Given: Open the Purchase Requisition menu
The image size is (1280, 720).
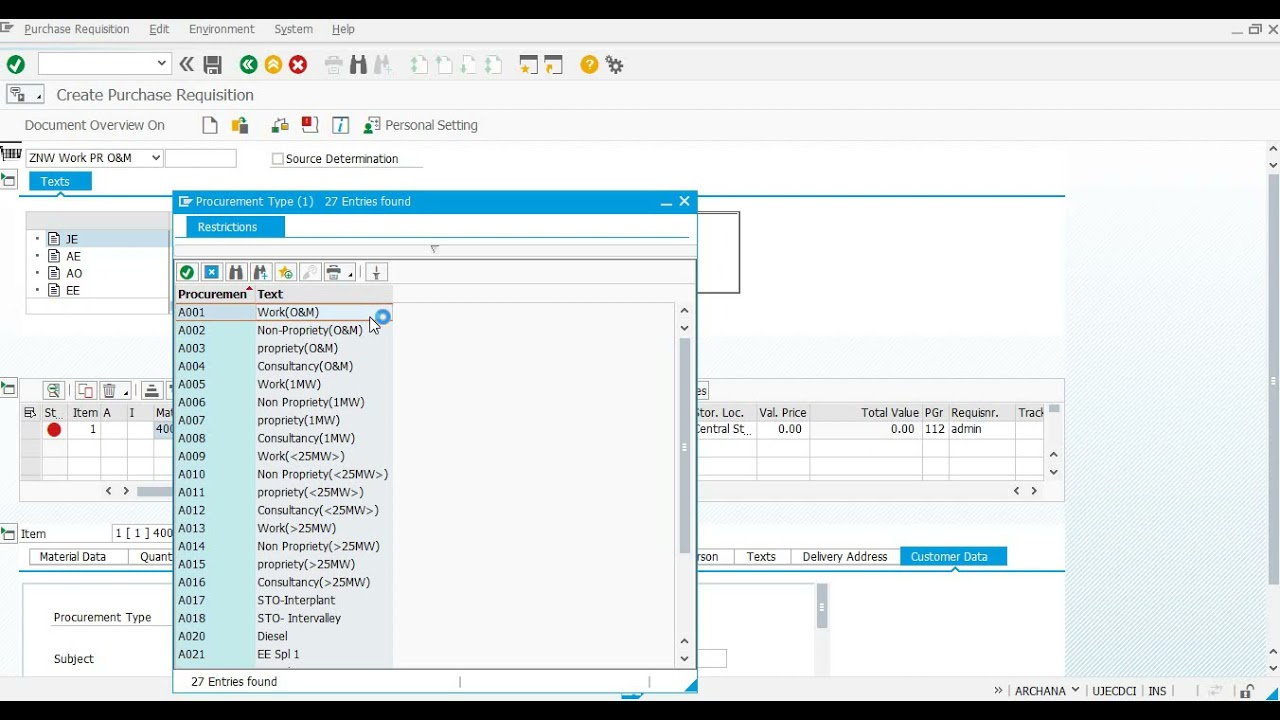Looking at the screenshot, I should (77, 29).
